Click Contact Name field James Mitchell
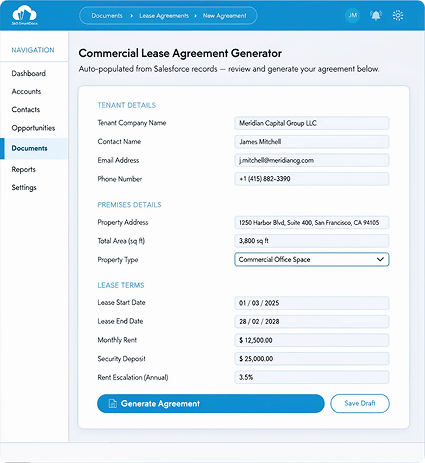The image size is (425, 463). [x=312, y=142]
